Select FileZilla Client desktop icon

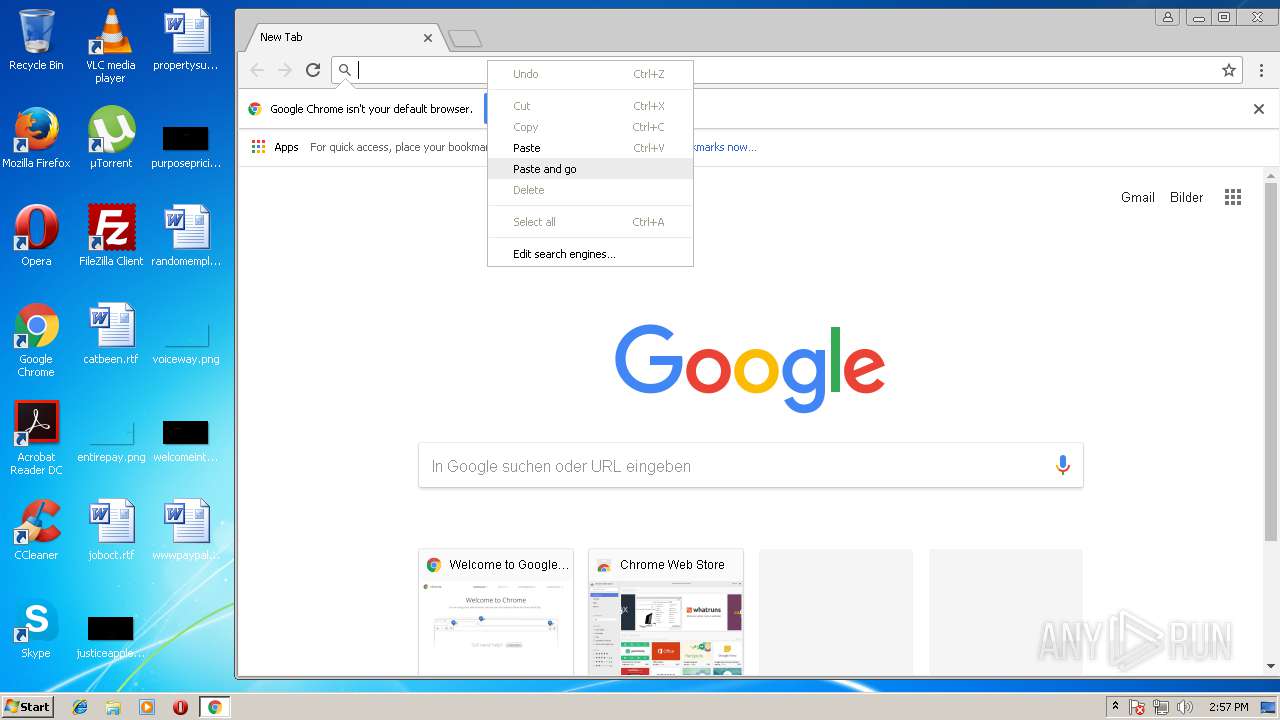111,236
